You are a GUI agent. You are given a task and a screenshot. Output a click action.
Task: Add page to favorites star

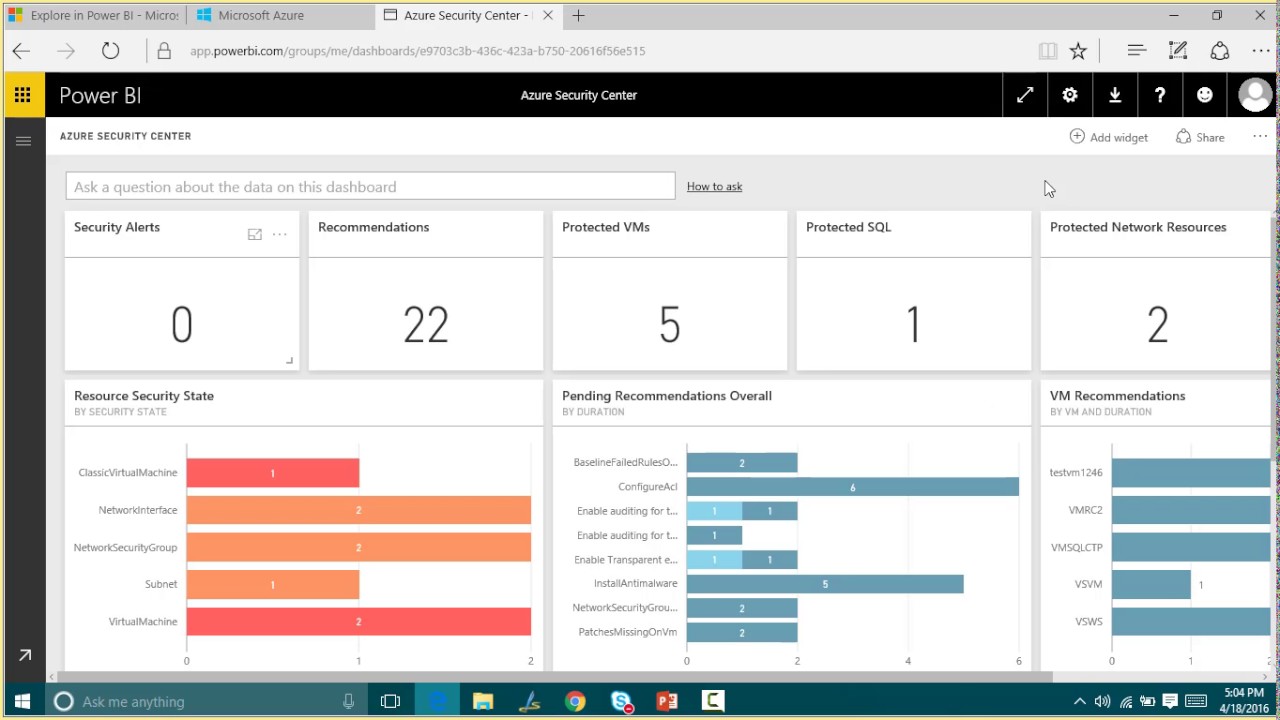point(1078,51)
